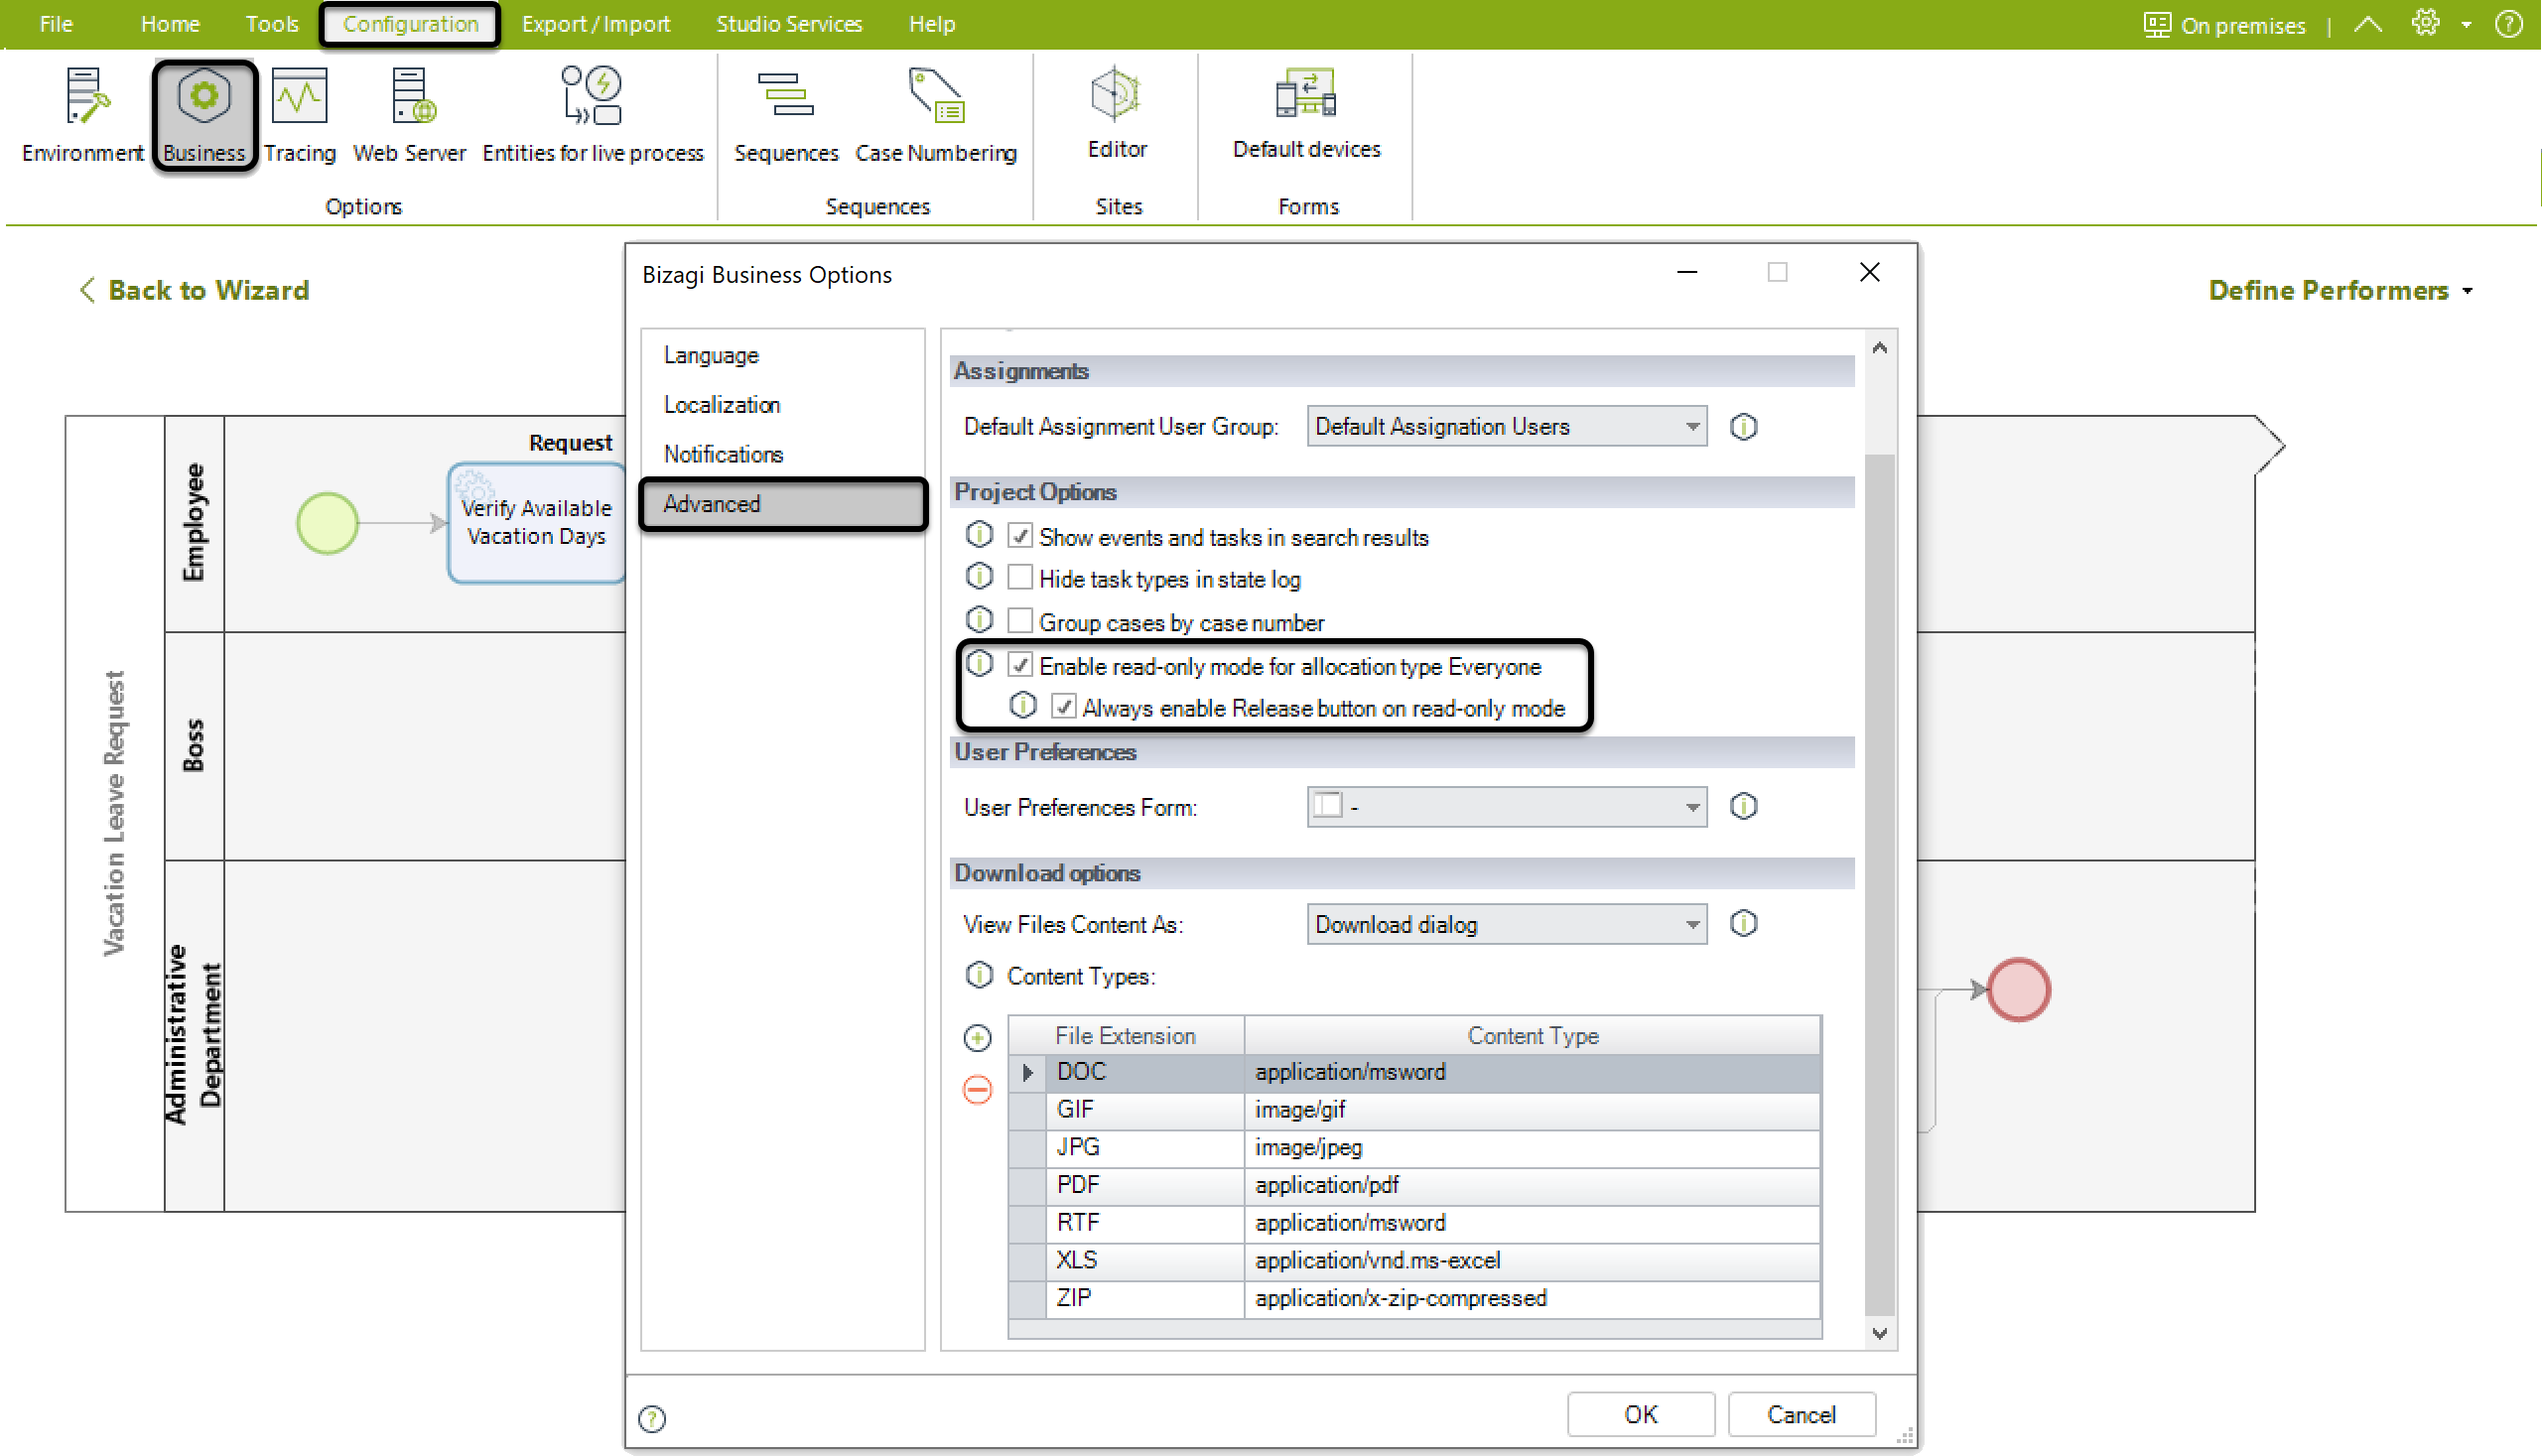
Task: Select the application/vnd.ms-excel content type cell
Action: pos(1531,1260)
